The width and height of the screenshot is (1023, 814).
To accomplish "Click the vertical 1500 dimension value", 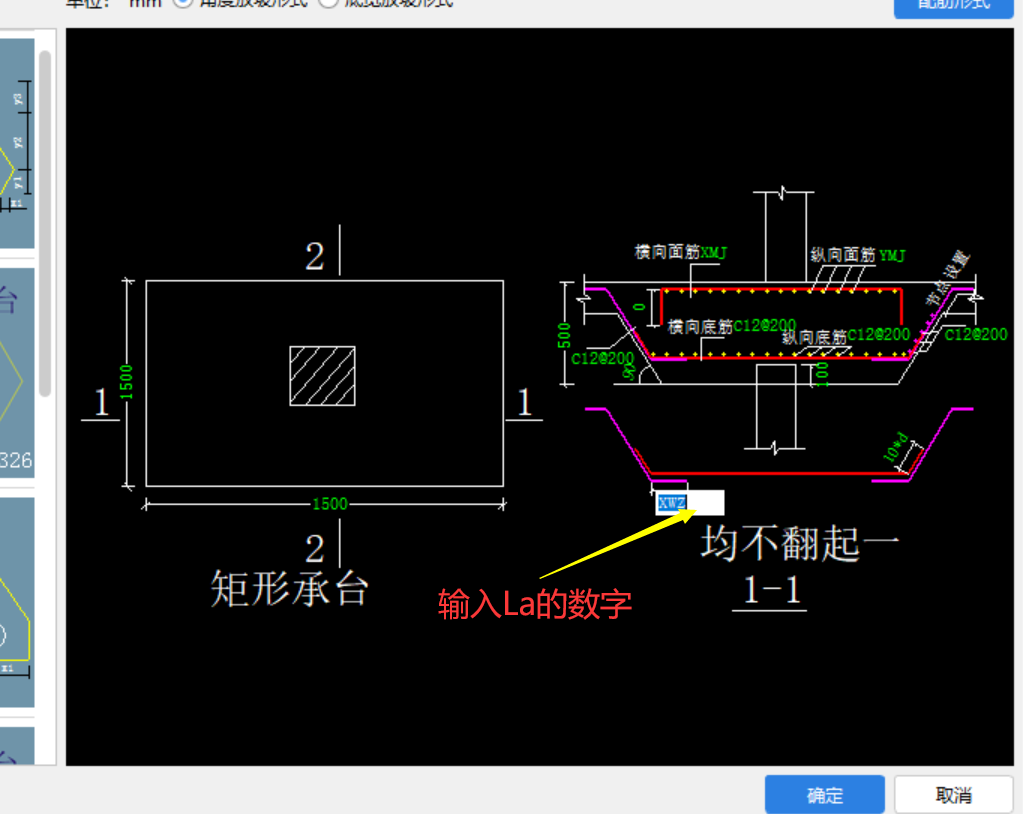I will point(126,382).
